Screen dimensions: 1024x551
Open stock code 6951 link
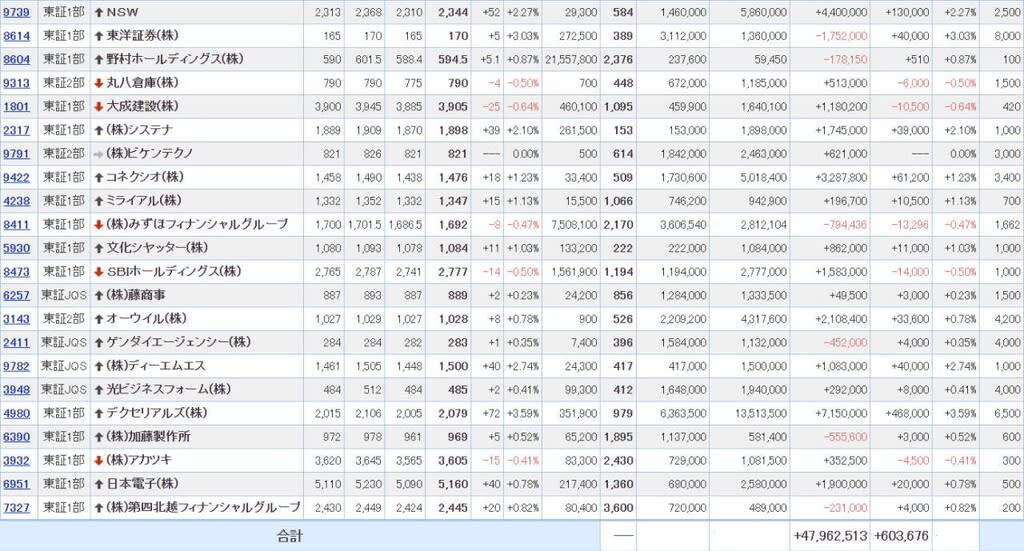16,484
